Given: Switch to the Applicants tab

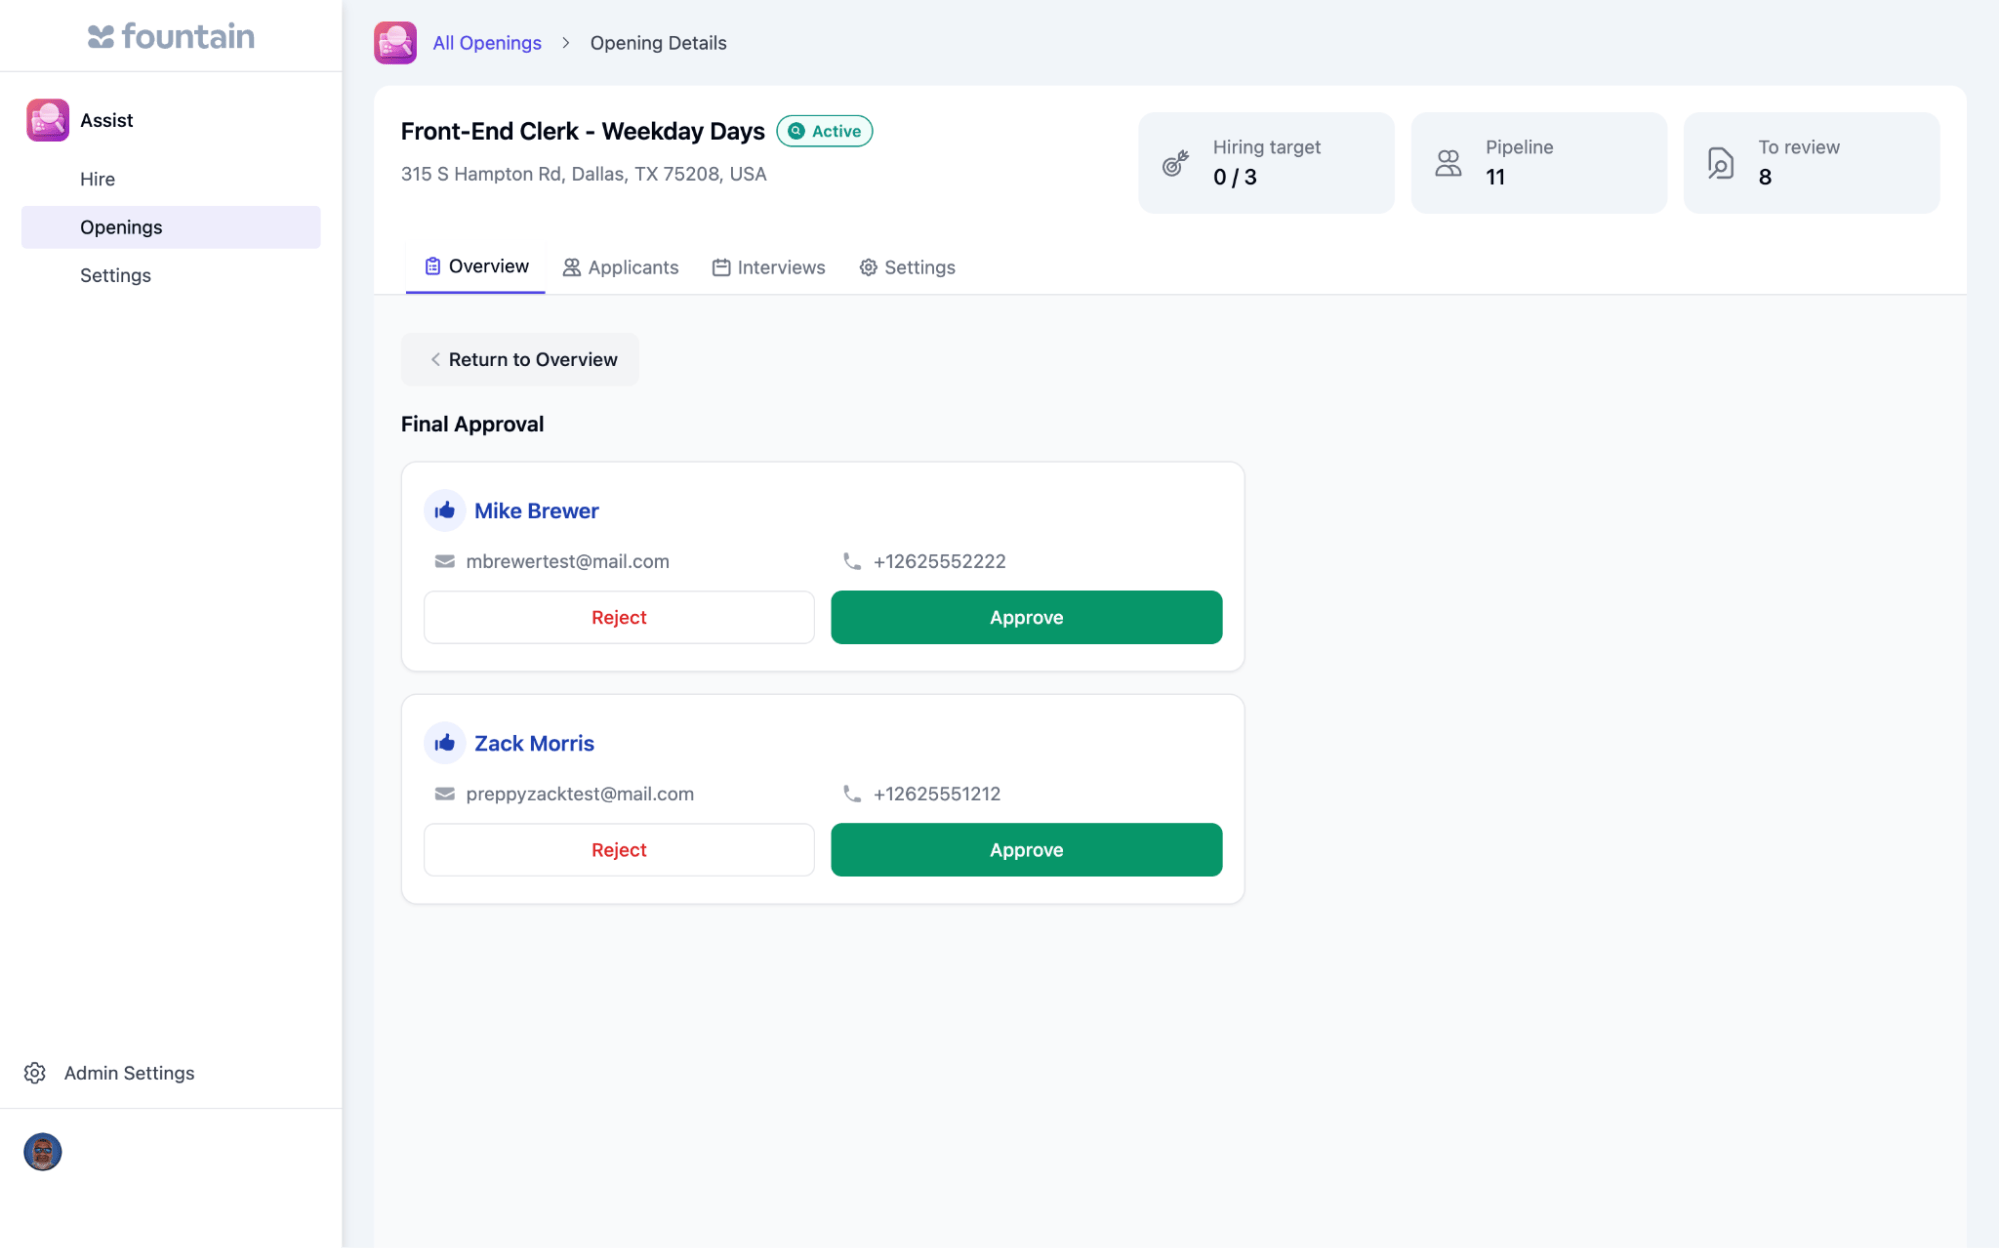Looking at the screenshot, I should click(620, 267).
